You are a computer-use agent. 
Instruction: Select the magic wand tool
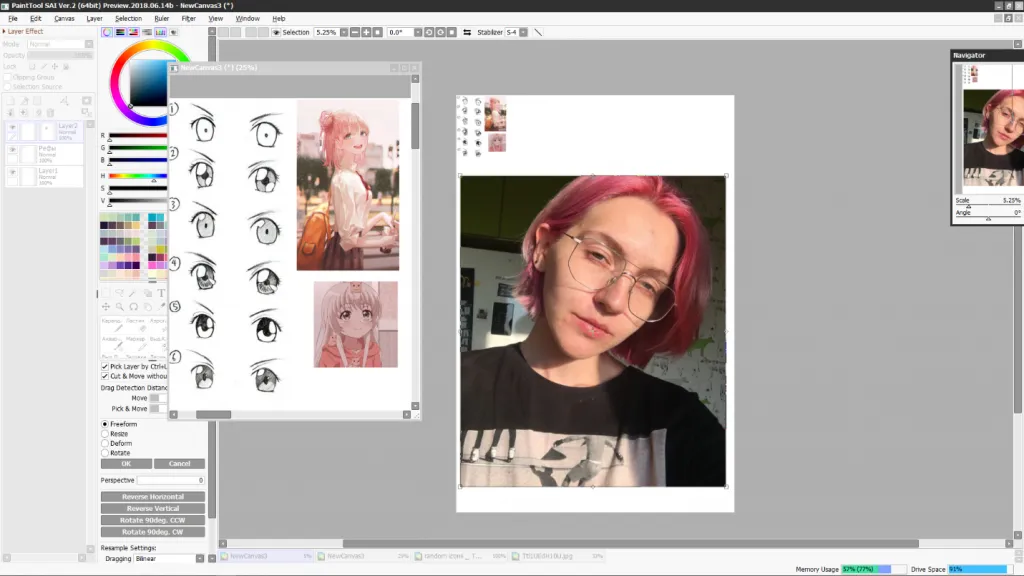133,293
